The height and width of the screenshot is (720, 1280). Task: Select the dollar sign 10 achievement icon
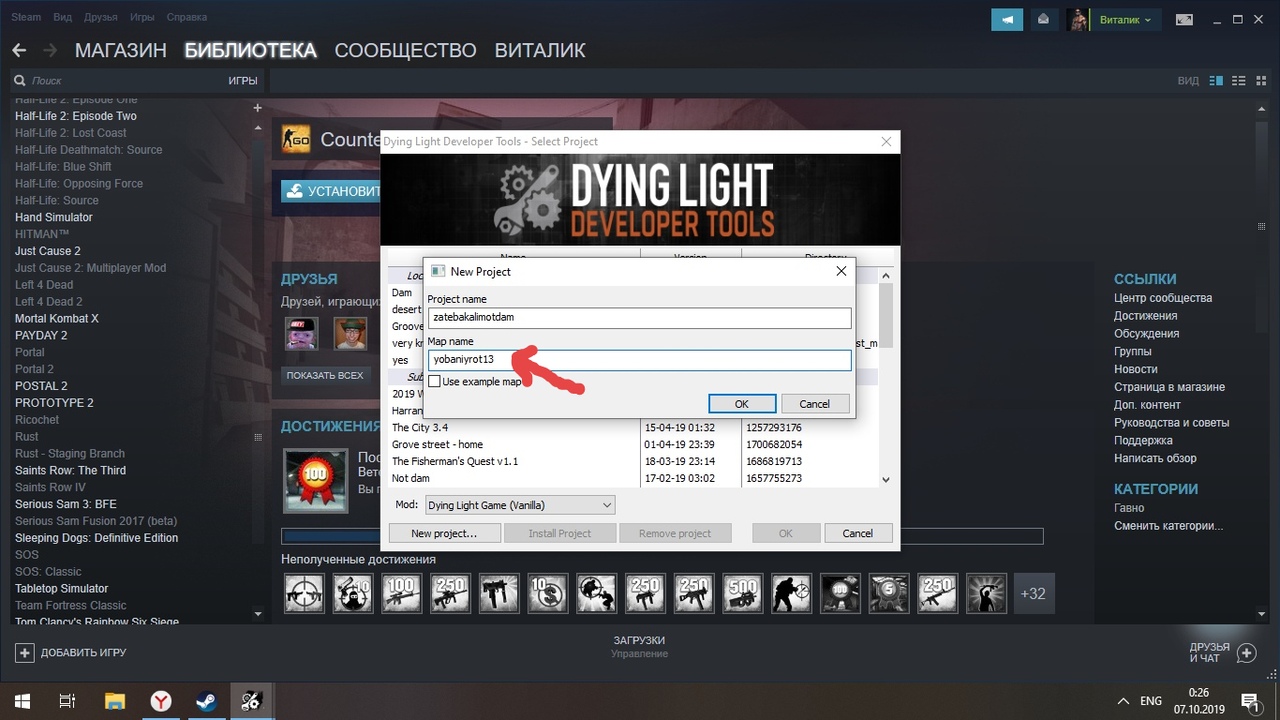547,593
